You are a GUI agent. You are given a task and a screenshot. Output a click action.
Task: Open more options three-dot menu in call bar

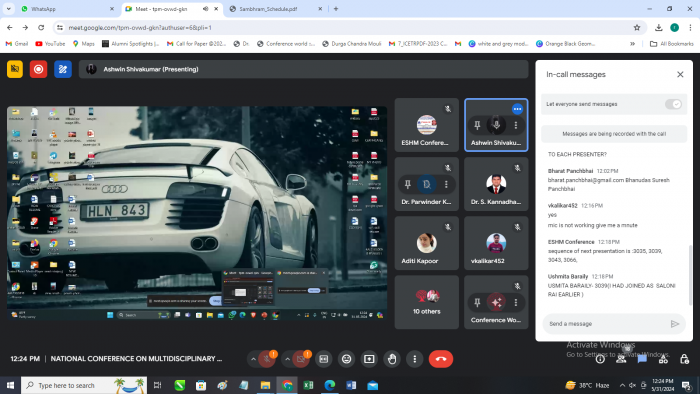[x=415, y=359]
